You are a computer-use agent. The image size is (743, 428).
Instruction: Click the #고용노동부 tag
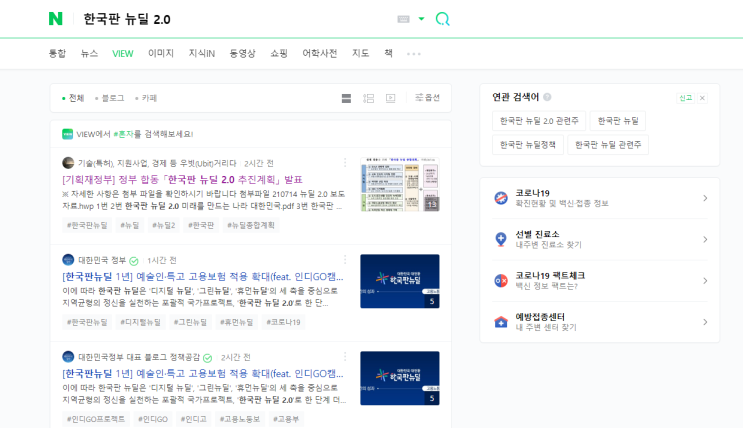coord(240,419)
